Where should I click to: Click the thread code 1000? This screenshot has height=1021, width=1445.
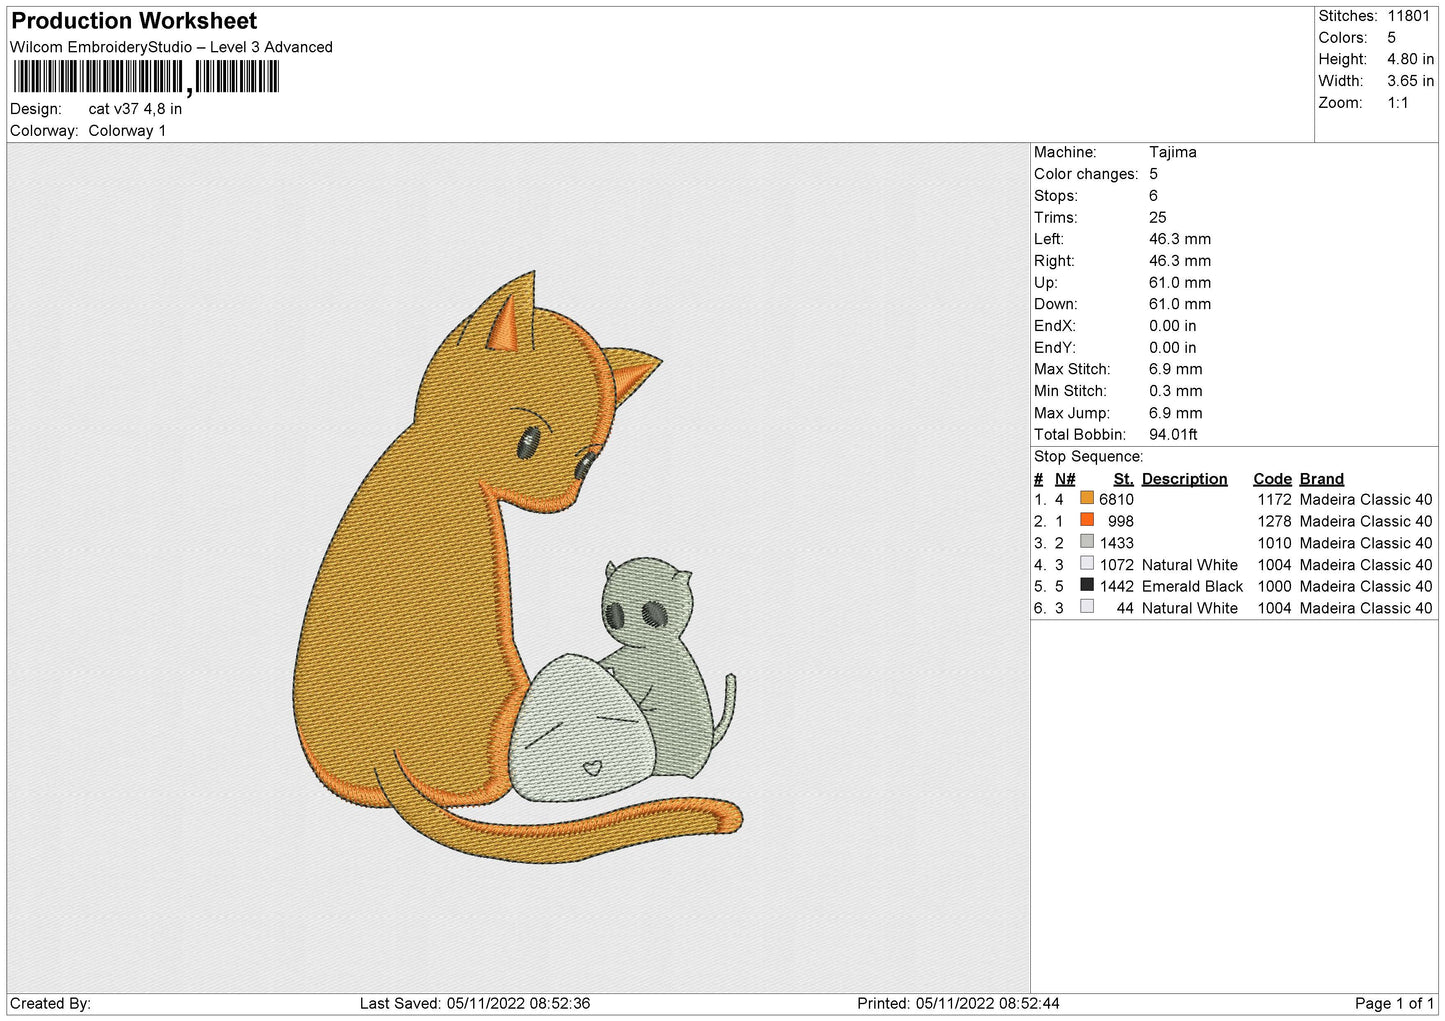[x=1274, y=587]
